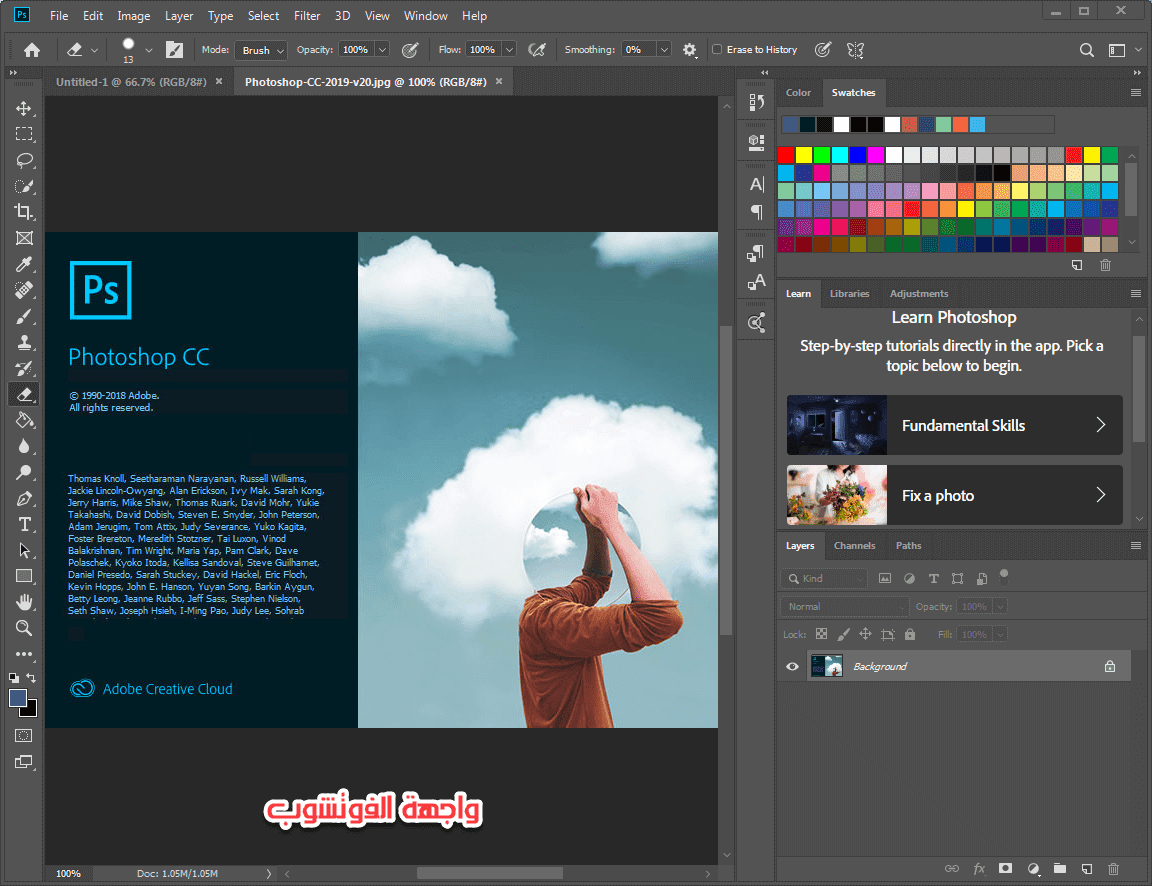The height and width of the screenshot is (886, 1152).
Task: Open the layer blending mode Normal dropdown
Action: (x=844, y=606)
